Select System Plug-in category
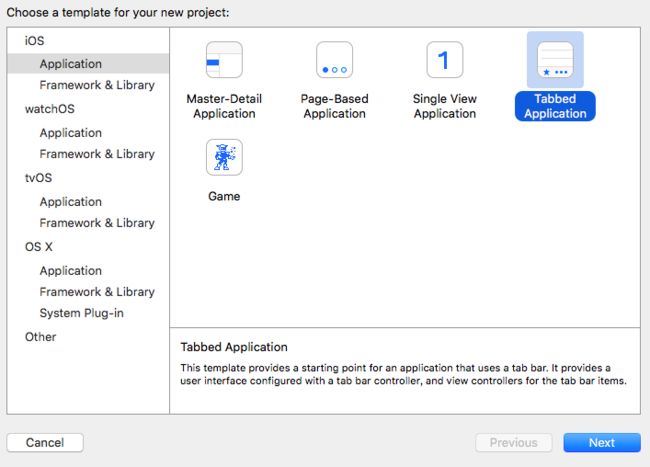The image size is (650, 467). point(82,313)
